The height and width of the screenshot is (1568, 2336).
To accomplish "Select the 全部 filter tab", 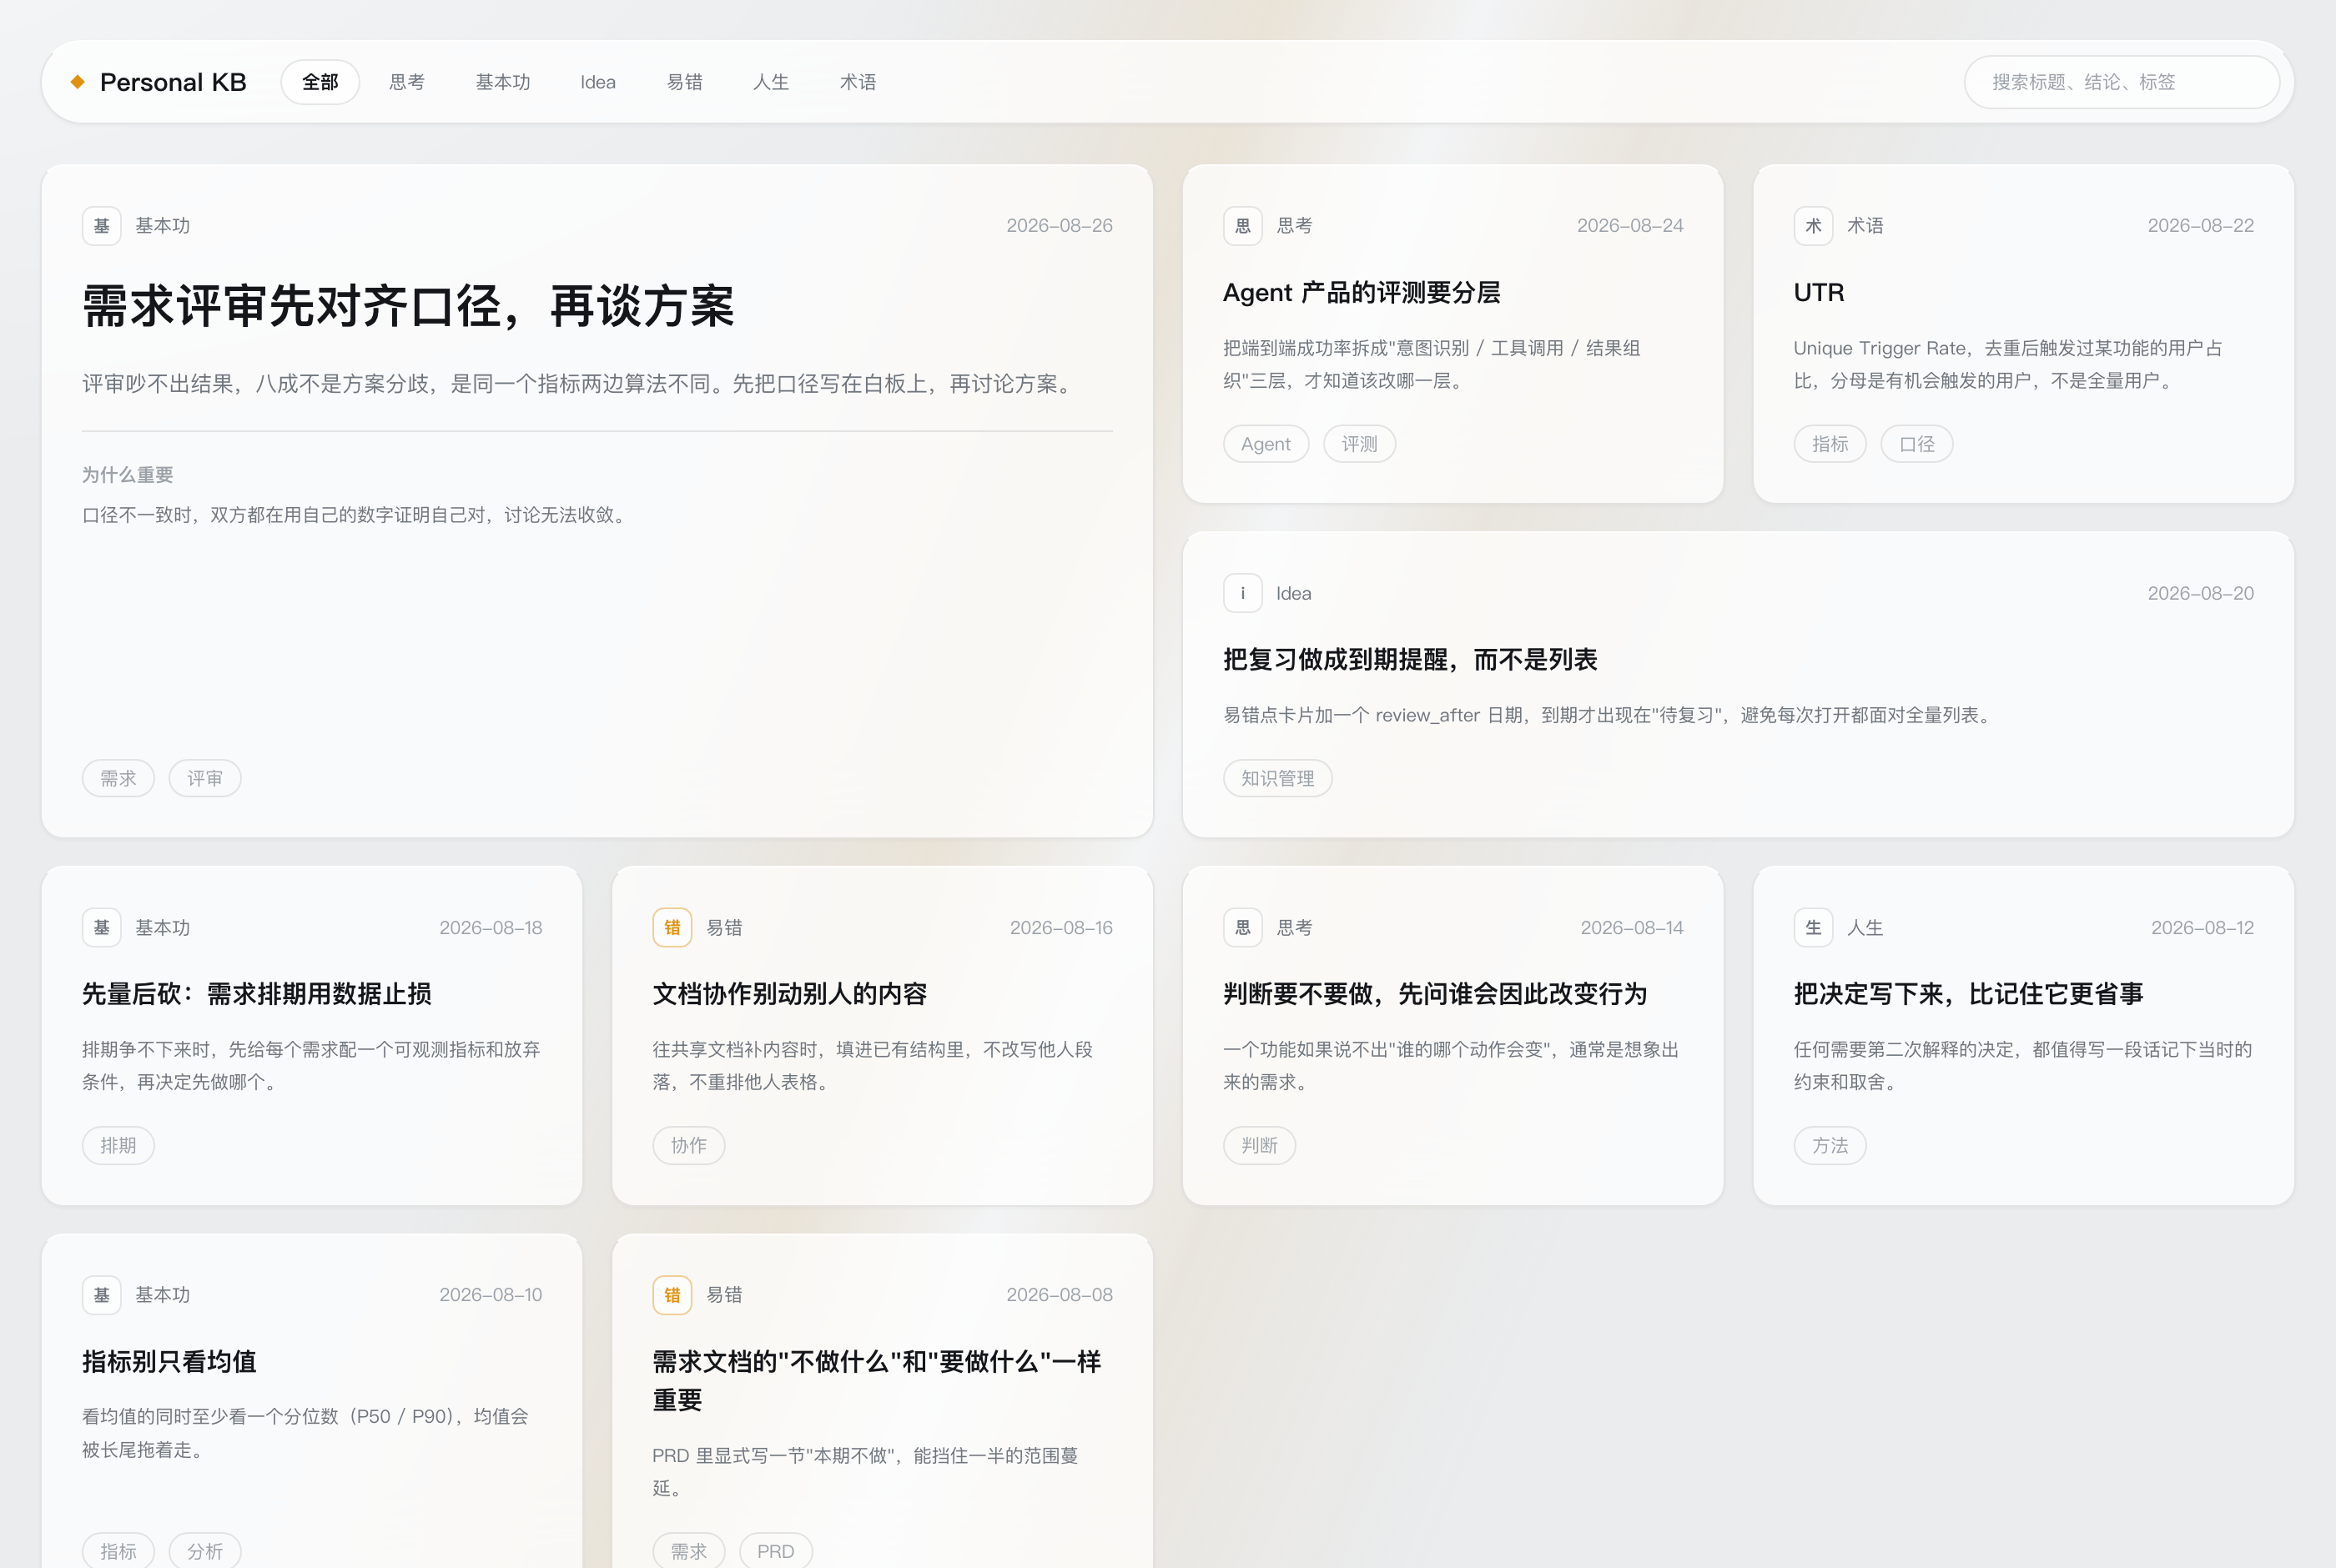I will pos(320,82).
